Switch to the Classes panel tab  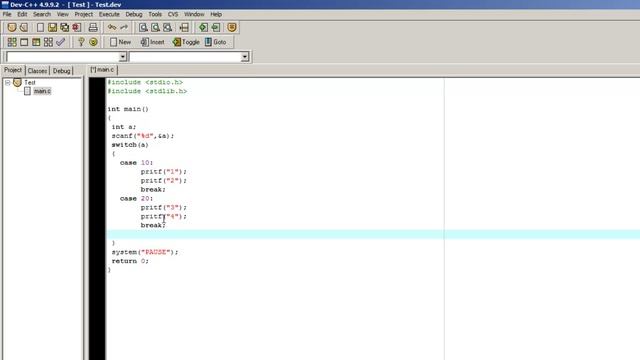(37, 71)
